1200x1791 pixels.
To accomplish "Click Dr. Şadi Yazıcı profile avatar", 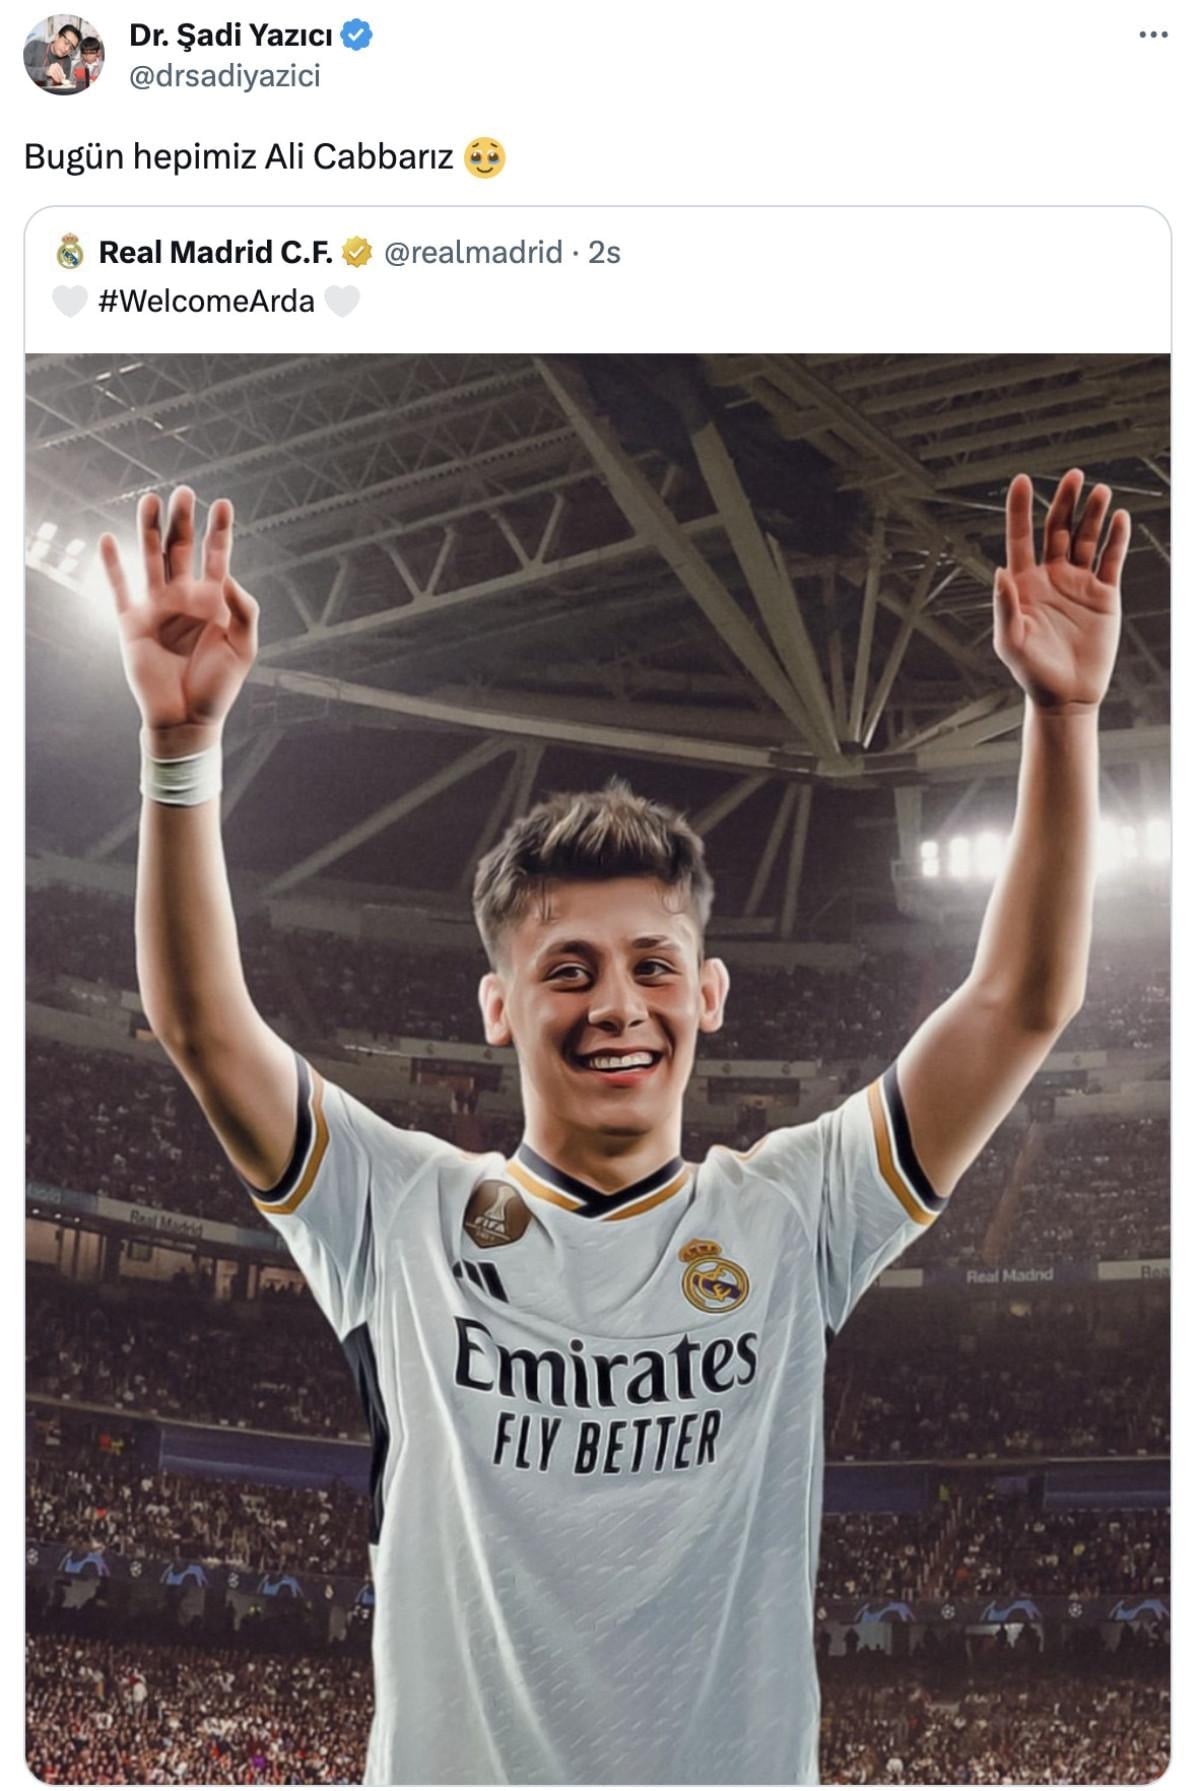I will tap(64, 54).
